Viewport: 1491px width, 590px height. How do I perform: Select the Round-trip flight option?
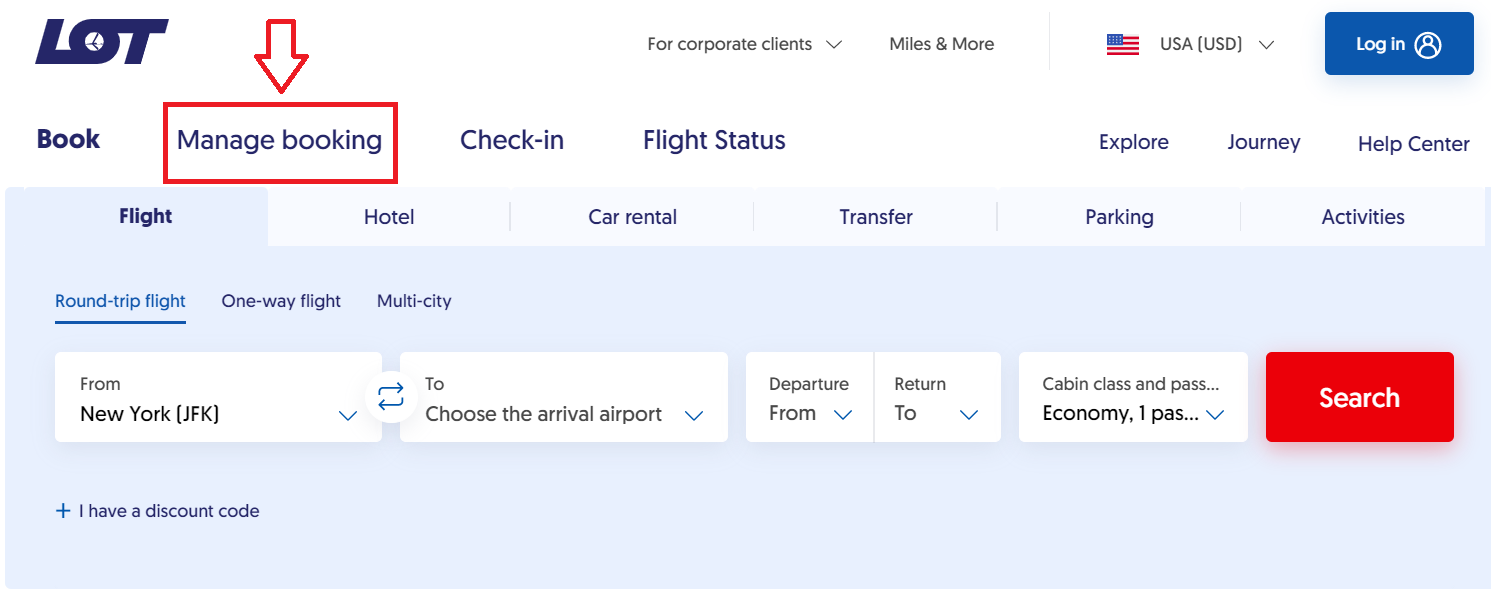(120, 301)
